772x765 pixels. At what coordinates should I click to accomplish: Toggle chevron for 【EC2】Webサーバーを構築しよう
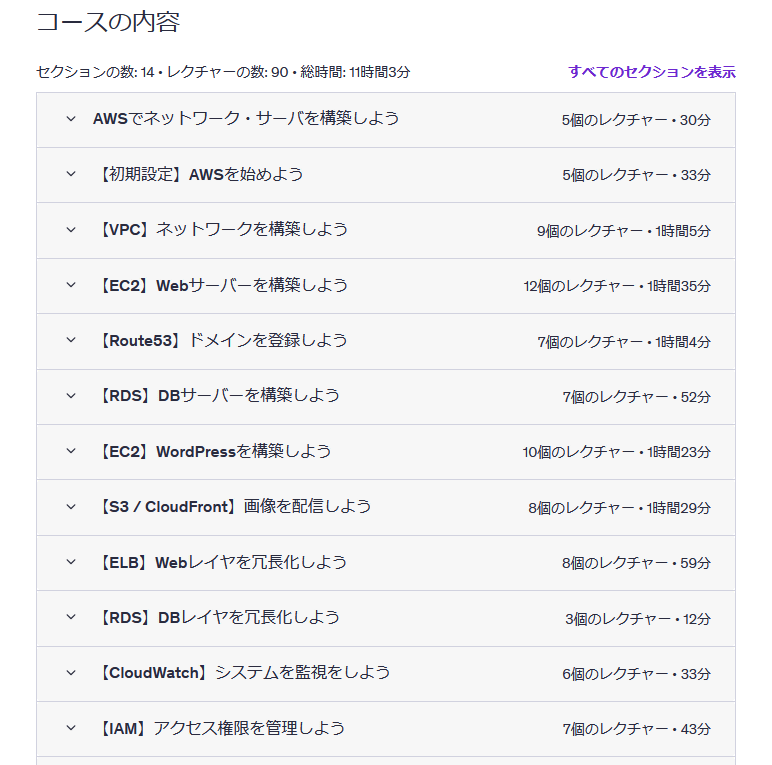pos(71,285)
